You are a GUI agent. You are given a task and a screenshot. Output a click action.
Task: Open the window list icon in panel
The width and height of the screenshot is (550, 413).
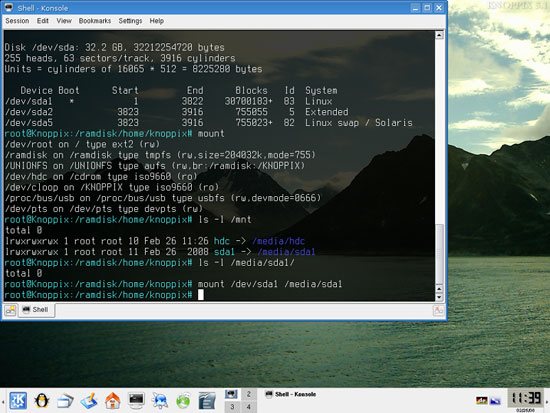[x=65, y=400]
